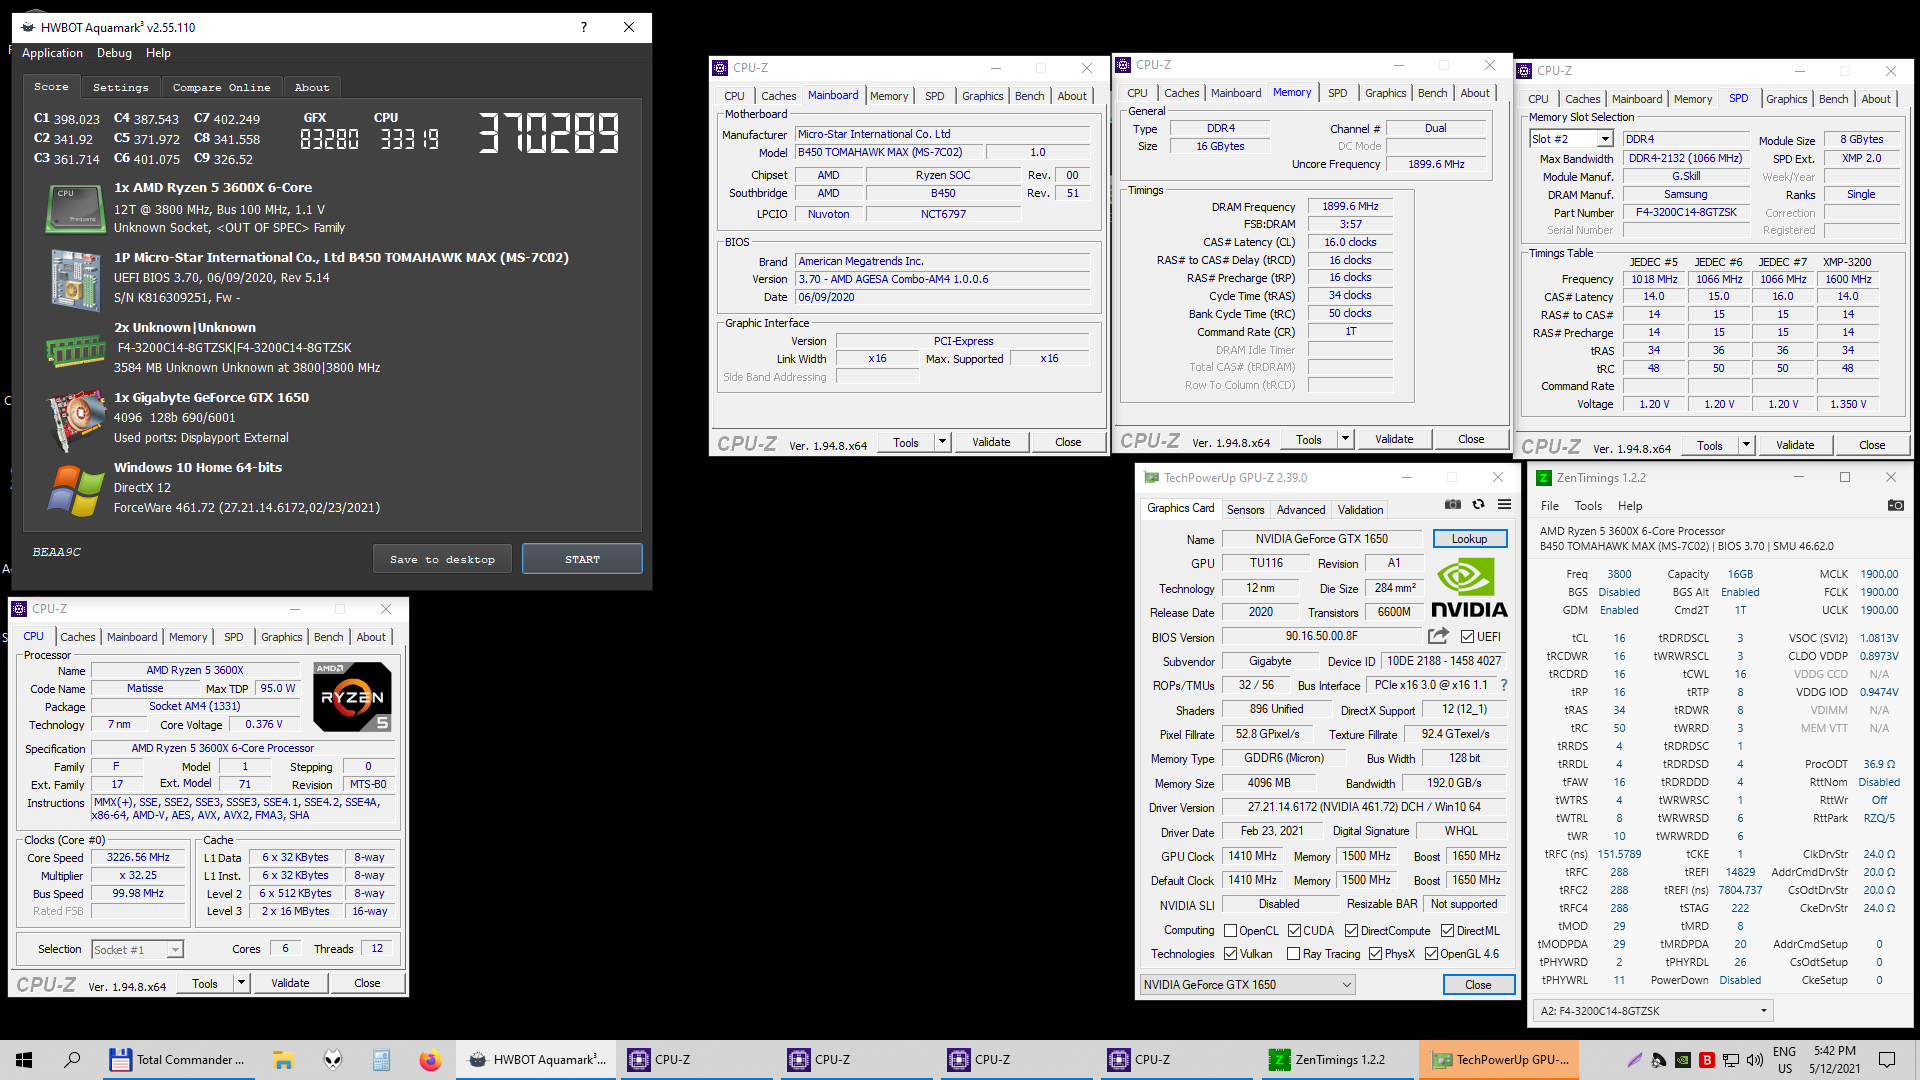Viewport: 1920px width, 1080px height.
Task: Expand Tools dropdown arrow in SPD CPU-Z
Action: pyautogui.click(x=1746, y=445)
